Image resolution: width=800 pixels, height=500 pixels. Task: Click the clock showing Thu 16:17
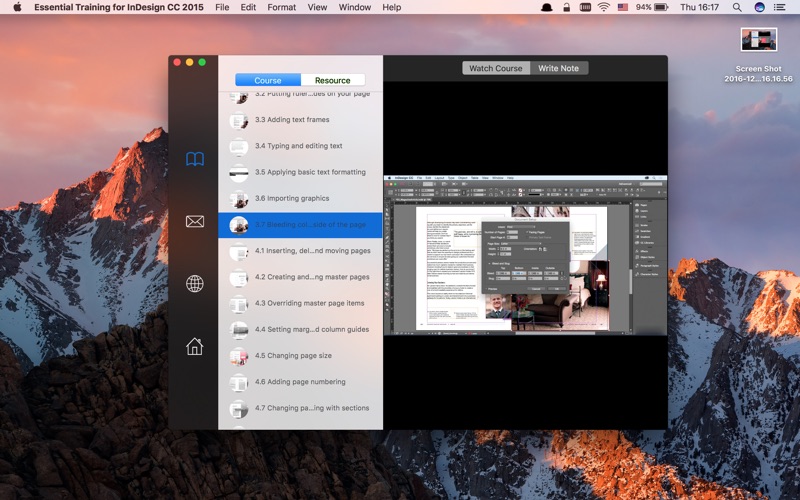pos(699,7)
